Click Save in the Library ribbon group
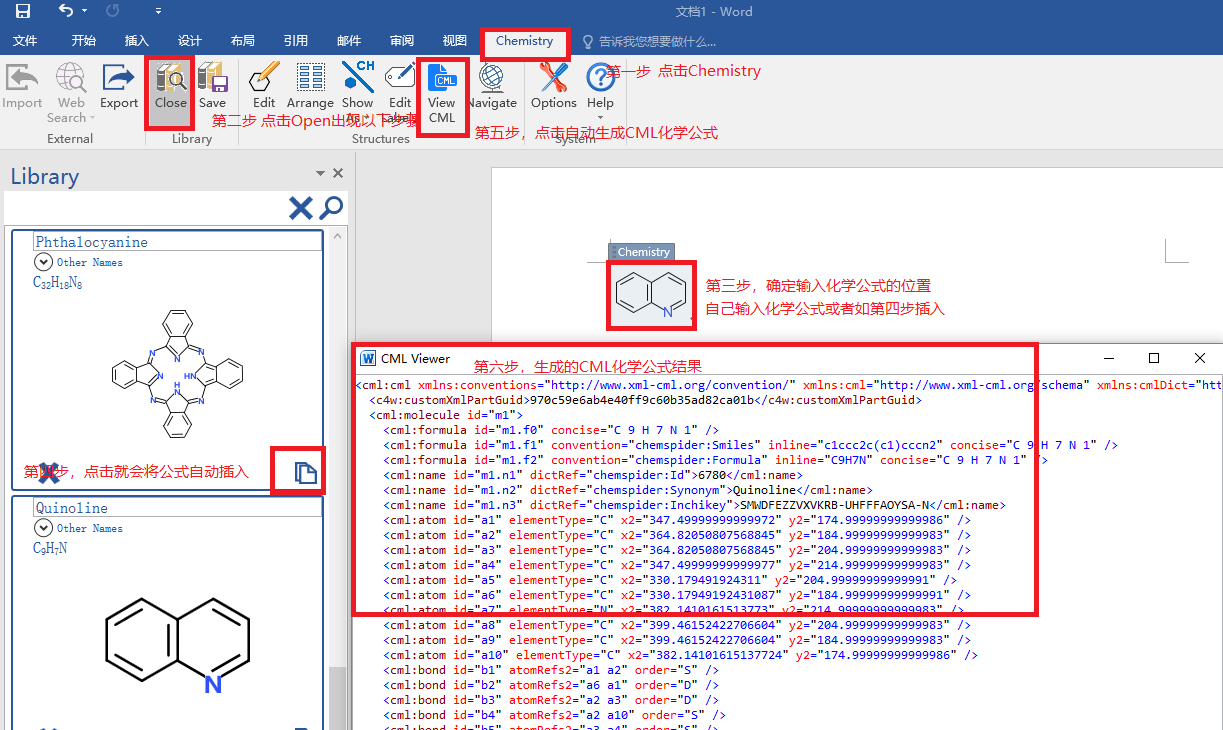Image resolution: width=1223 pixels, height=730 pixels. click(x=212, y=88)
